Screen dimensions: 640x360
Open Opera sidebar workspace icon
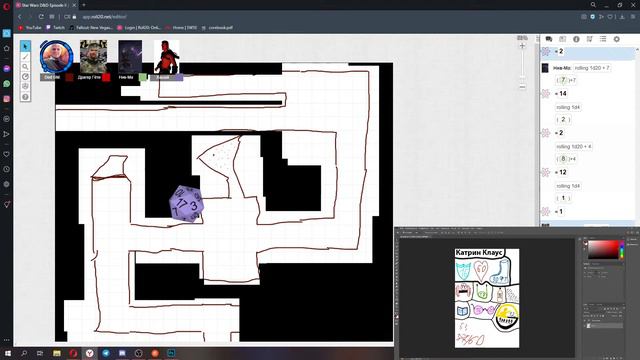[x=7, y=33]
